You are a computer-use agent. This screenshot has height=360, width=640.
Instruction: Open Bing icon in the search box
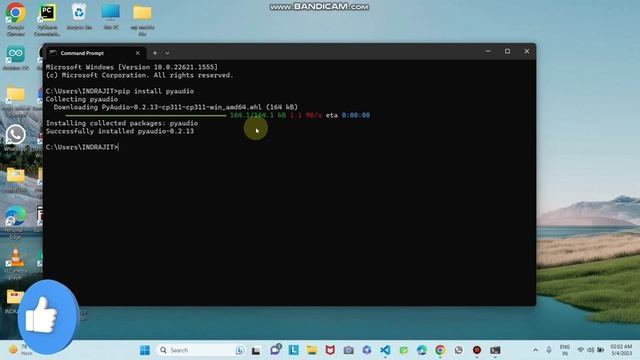(x=240, y=350)
